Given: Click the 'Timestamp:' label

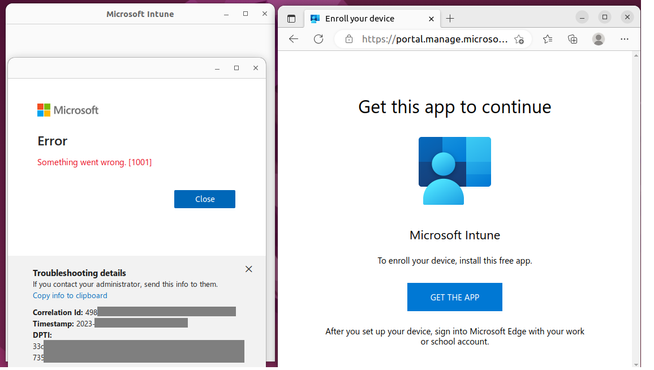Looking at the screenshot, I should (x=53, y=324).
